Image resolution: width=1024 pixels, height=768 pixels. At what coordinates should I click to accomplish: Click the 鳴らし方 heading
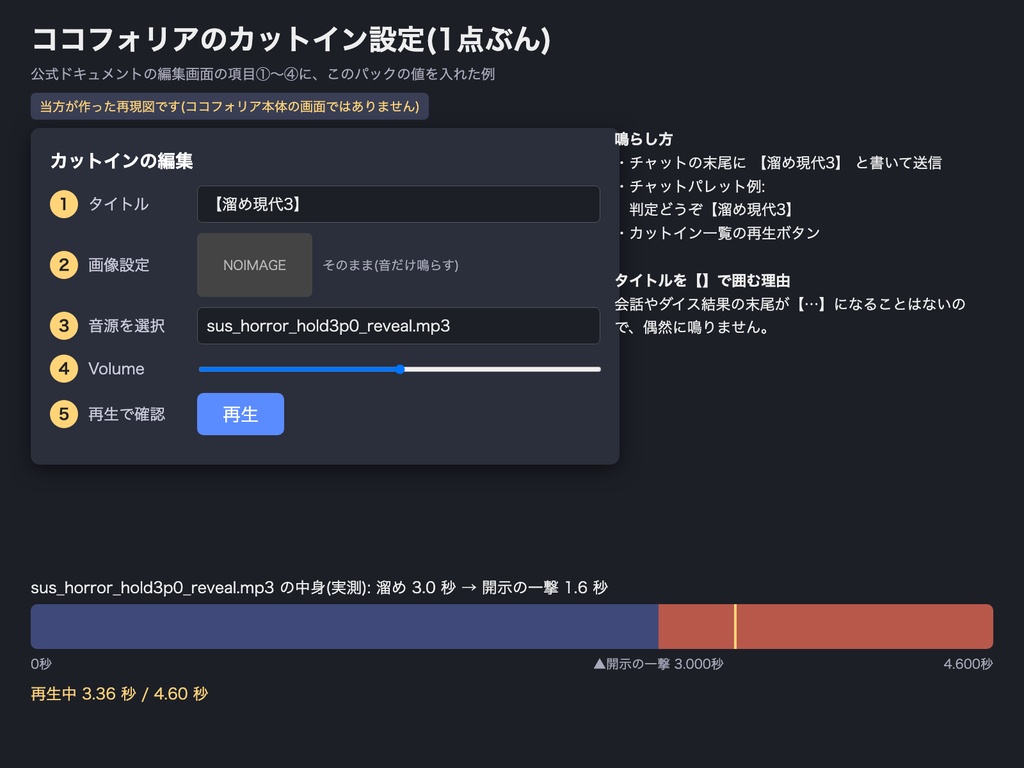point(643,139)
